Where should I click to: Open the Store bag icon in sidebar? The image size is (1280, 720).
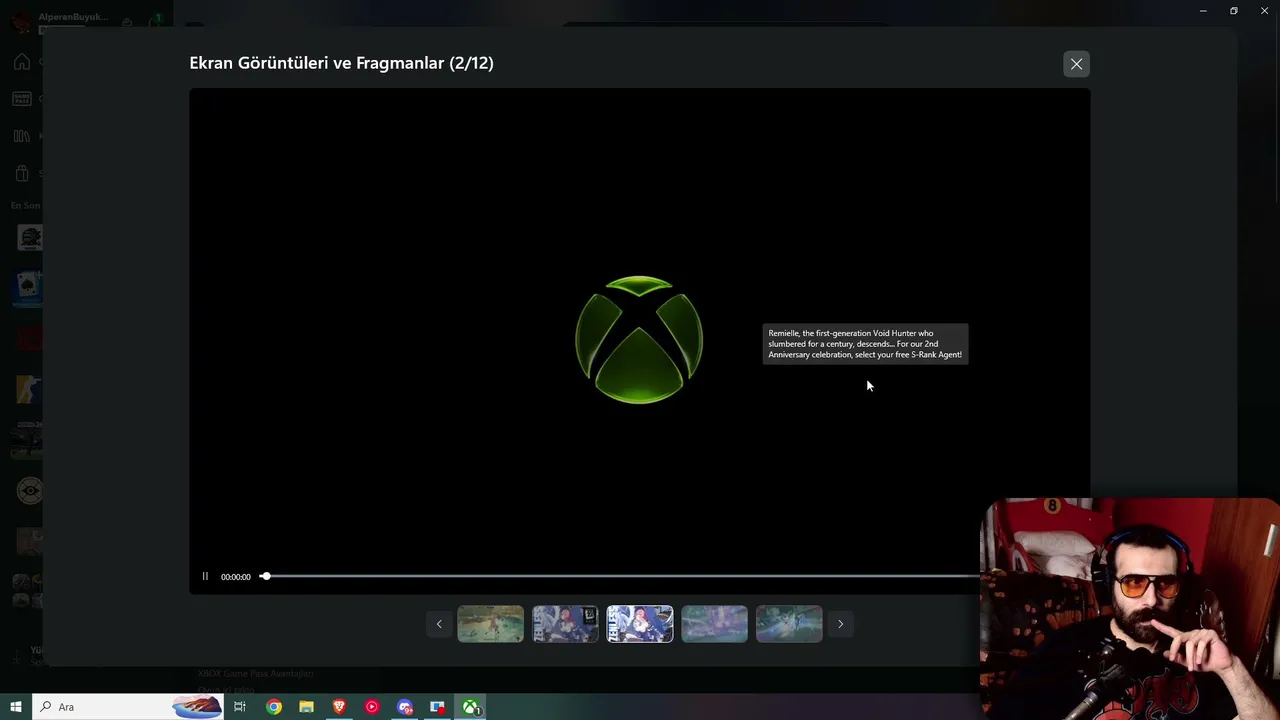(x=22, y=173)
